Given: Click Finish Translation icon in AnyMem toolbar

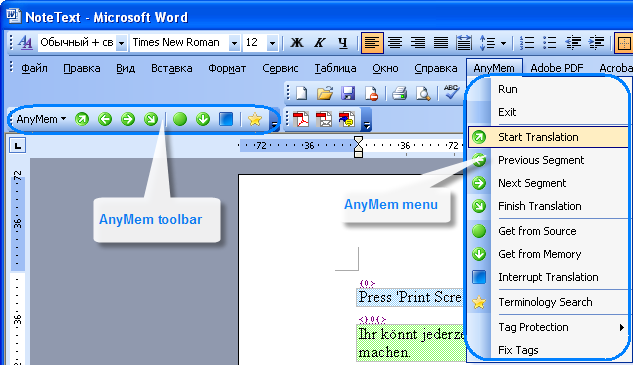Looking at the screenshot, I should [151, 119].
